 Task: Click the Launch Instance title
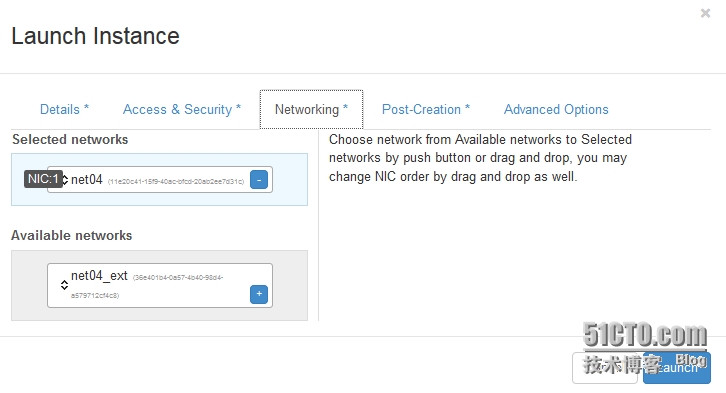point(95,36)
